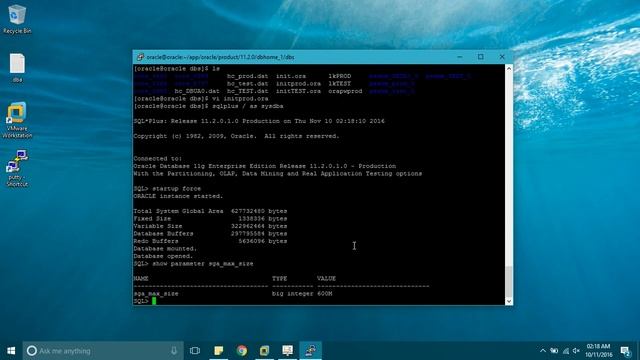Image resolution: width=640 pixels, height=360 pixels.
Task: Click 'Total System Global Area' line
Action: click(210, 211)
